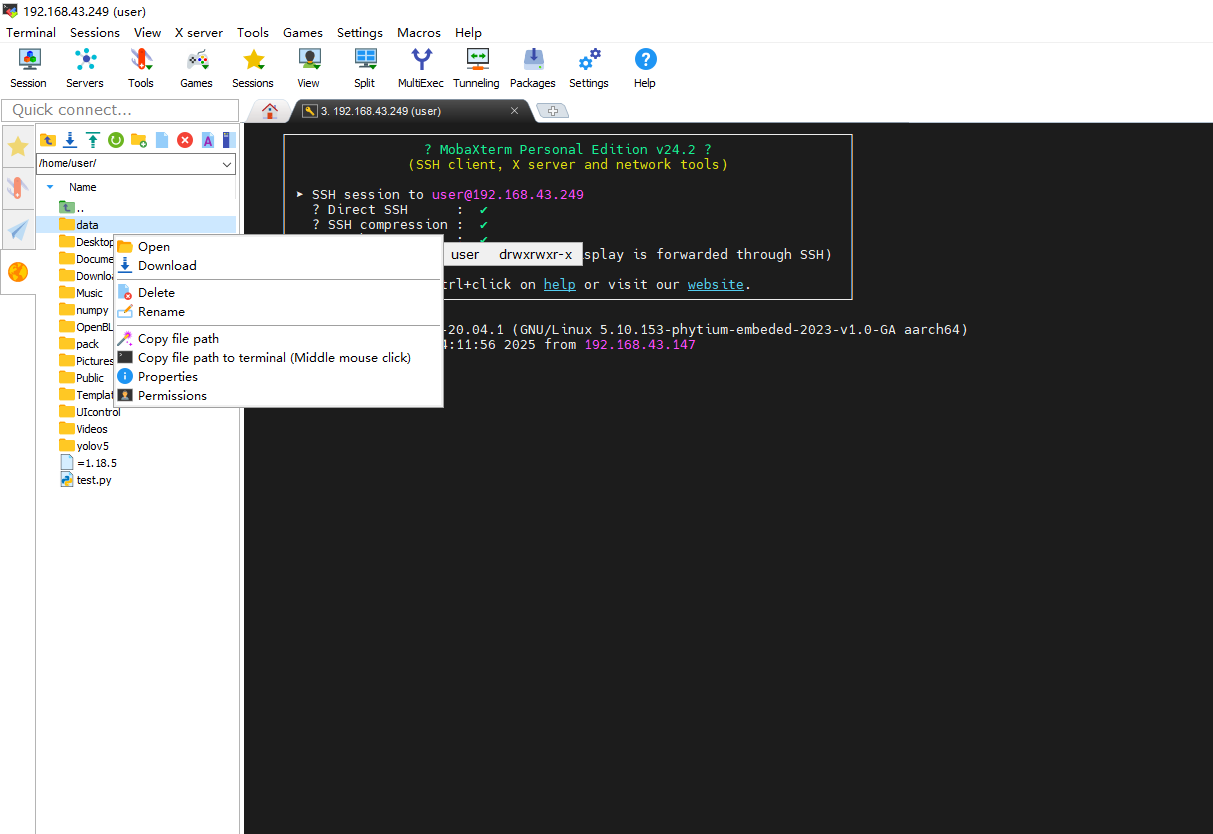
Task: Choose Copy file path to terminal entry
Action: (x=278, y=358)
